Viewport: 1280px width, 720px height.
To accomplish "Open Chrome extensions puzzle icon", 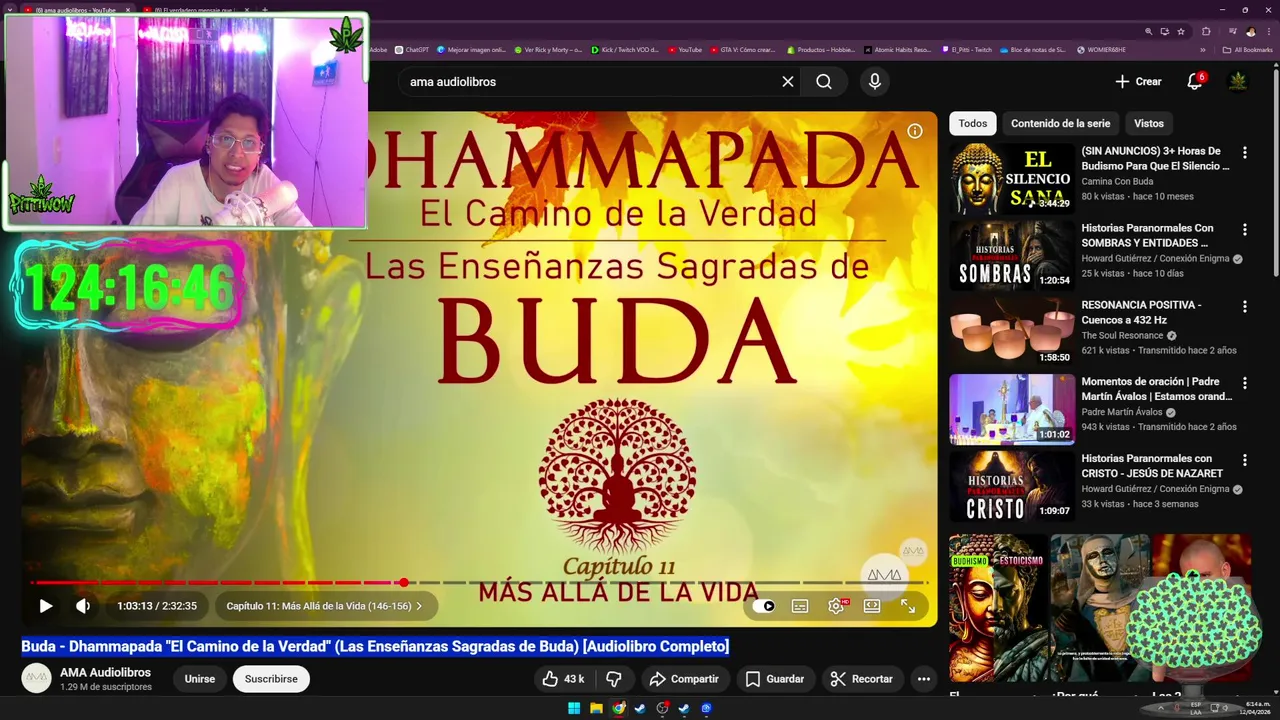I will click(x=1206, y=32).
